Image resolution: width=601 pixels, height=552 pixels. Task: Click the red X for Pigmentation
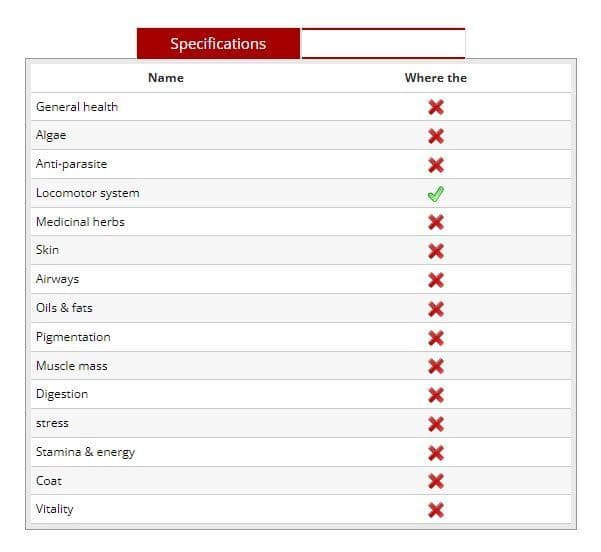point(436,338)
